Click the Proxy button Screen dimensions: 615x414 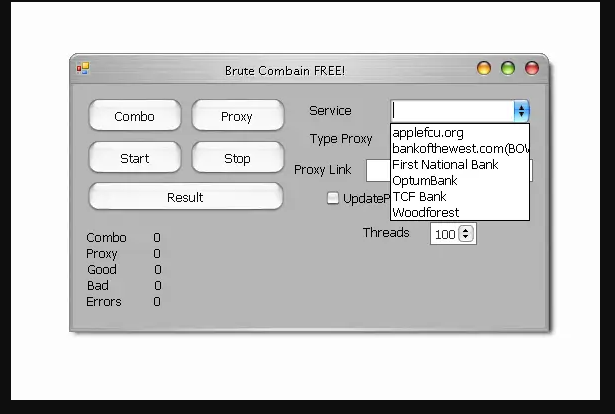(238, 116)
